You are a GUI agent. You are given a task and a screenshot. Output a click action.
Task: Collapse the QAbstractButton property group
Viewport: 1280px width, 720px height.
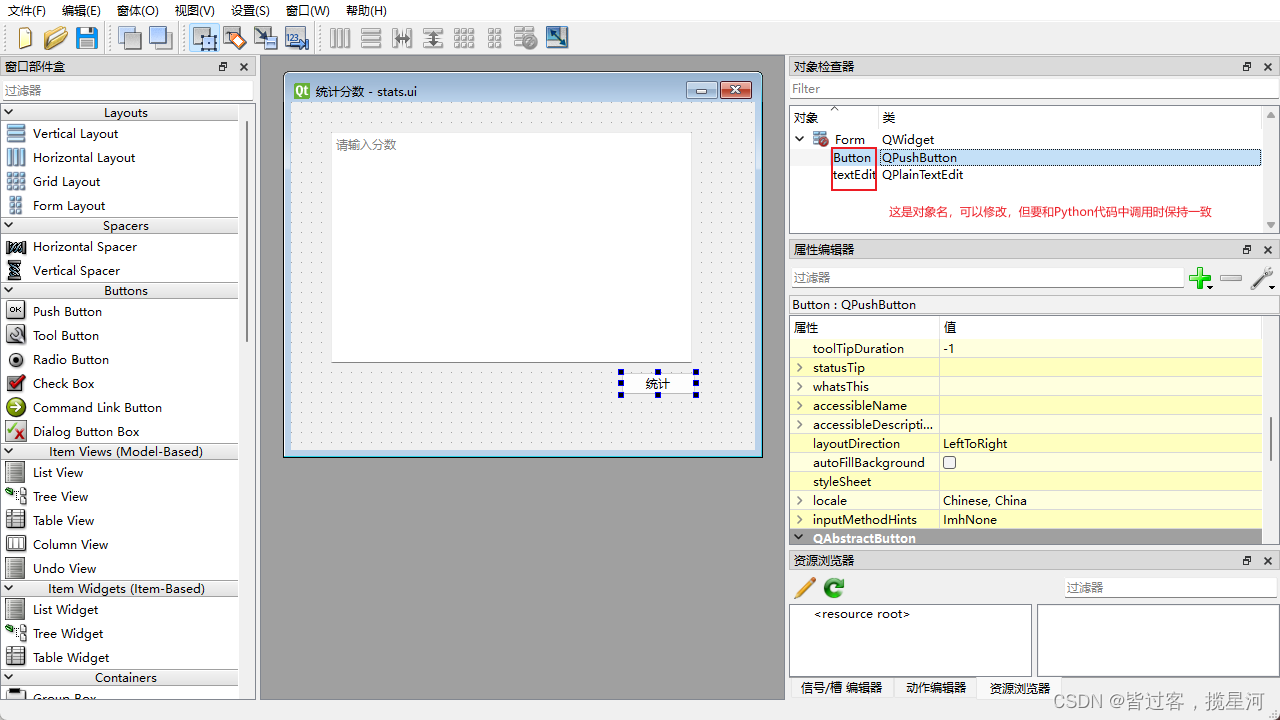799,538
